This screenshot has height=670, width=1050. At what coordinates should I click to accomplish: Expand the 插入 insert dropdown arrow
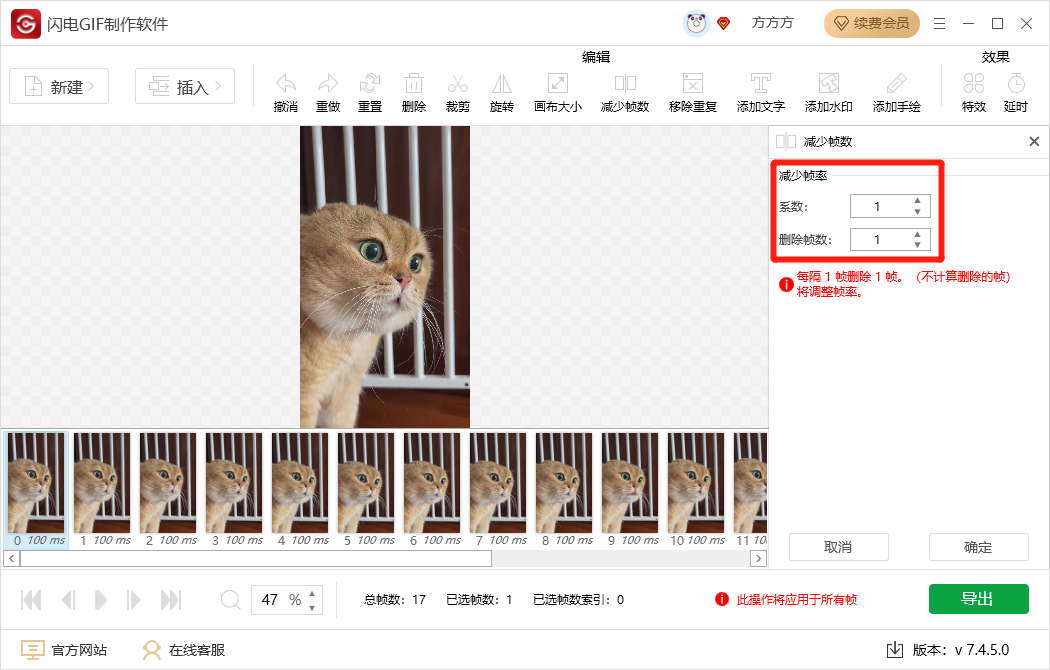(216, 86)
